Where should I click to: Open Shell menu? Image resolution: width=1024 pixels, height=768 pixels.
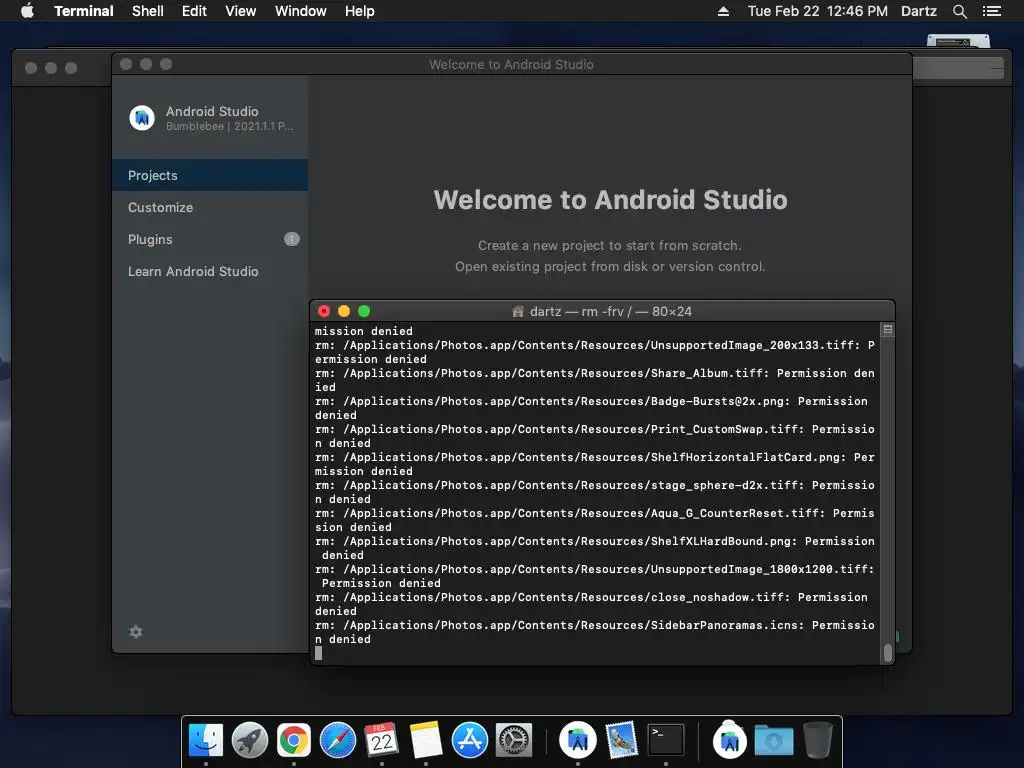click(x=148, y=11)
